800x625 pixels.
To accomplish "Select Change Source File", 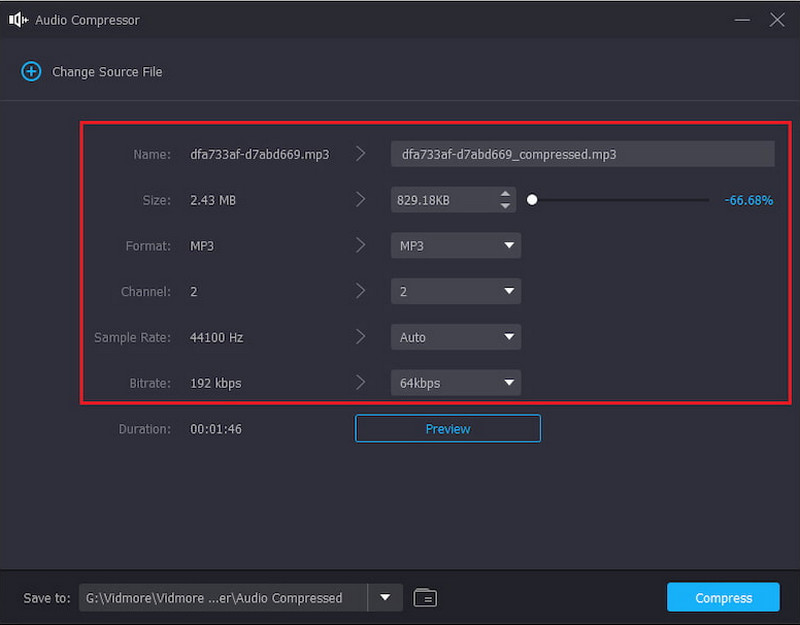I will pos(107,71).
